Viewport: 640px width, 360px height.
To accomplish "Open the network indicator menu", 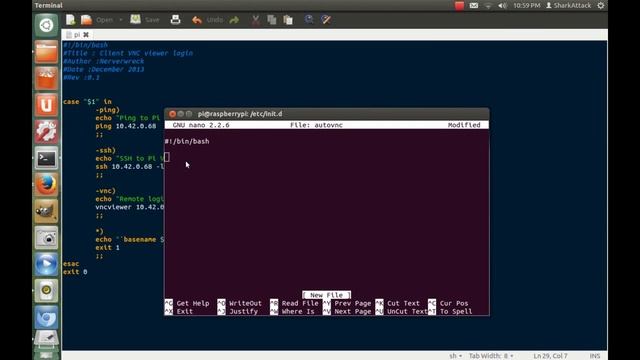I will (x=488, y=5).
